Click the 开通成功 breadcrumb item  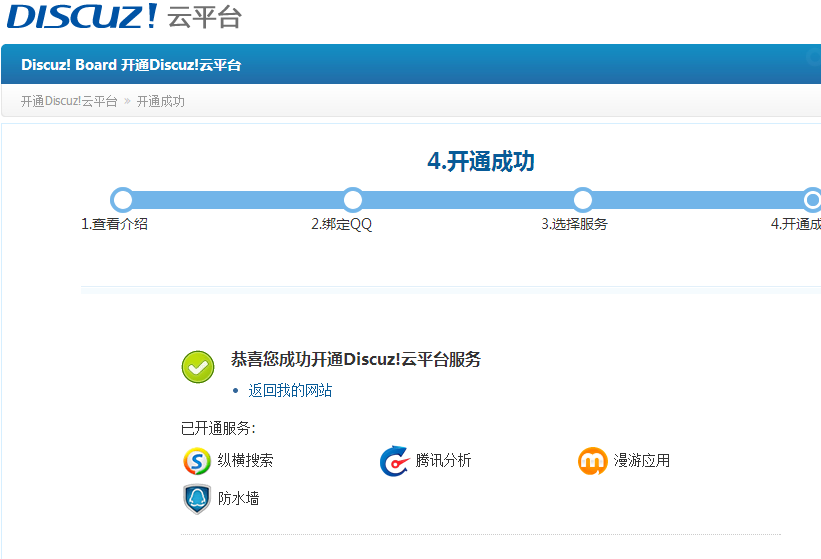pyautogui.click(x=161, y=101)
